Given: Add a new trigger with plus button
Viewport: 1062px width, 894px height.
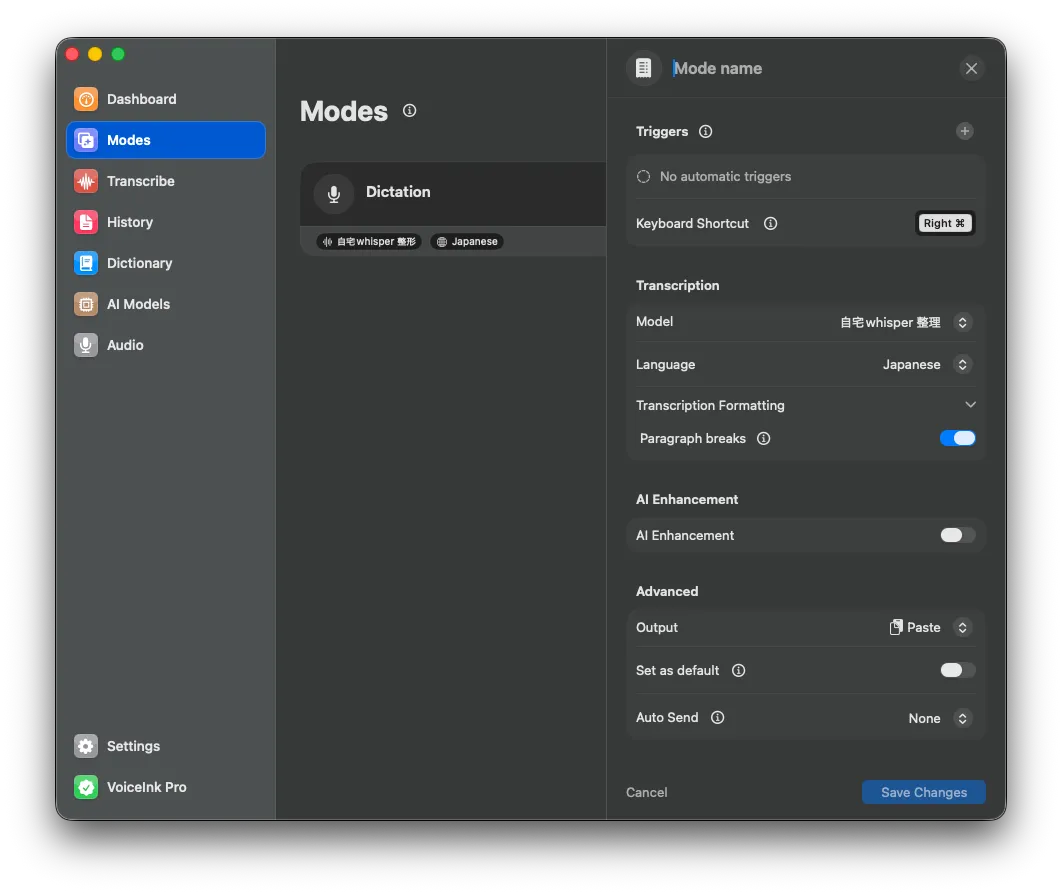Looking at the screenshot, I should [x=965, y=131].
